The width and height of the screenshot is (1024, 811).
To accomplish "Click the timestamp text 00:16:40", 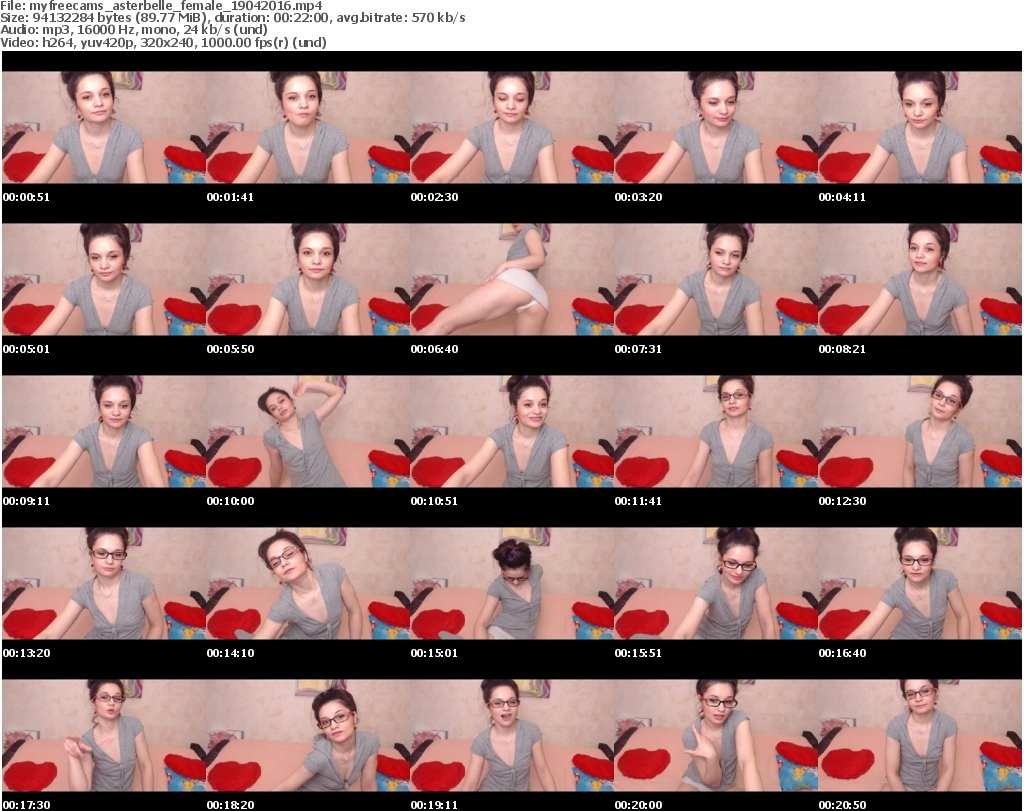I will point(842,654).
